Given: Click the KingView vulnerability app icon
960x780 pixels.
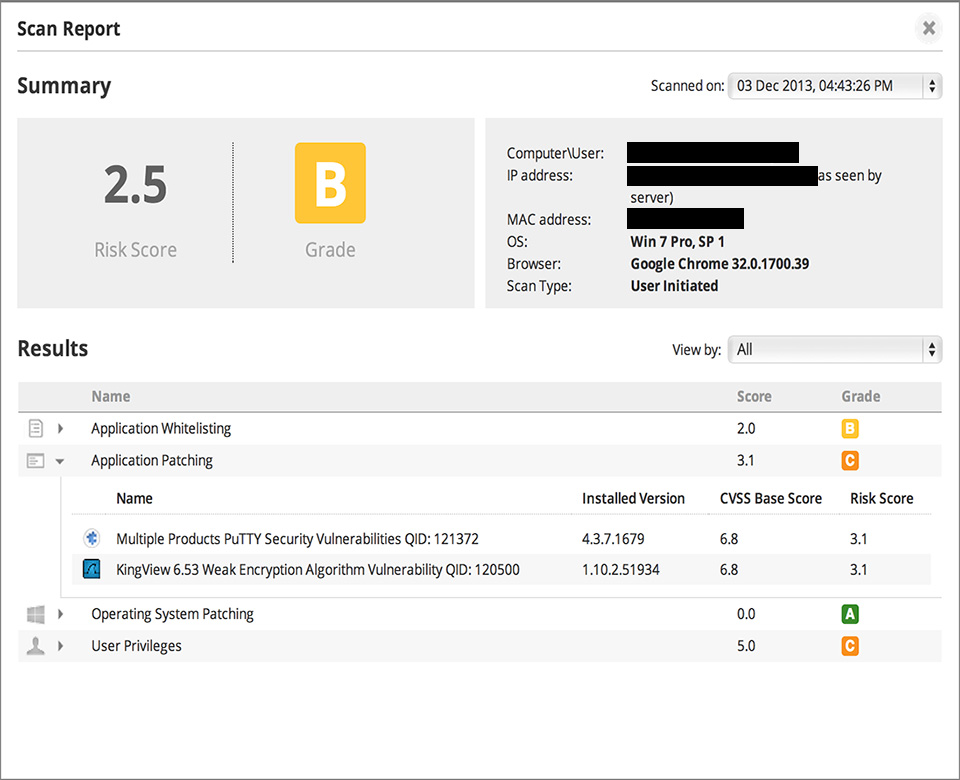Looking at the screenshot, I should (x=91, y=569).
